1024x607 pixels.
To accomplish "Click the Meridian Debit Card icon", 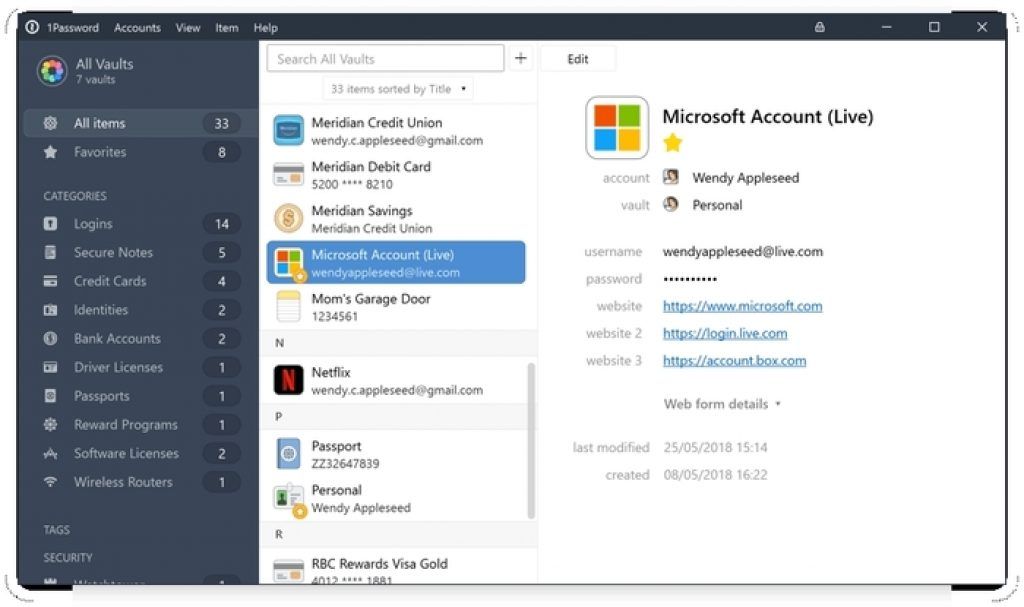I will [288, 174].
